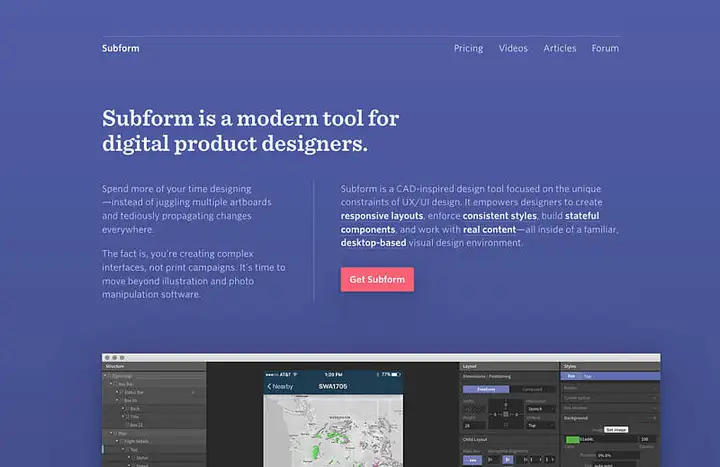
Task: Click the SWA1705 title in phone preview
Action: click(332, 387)
